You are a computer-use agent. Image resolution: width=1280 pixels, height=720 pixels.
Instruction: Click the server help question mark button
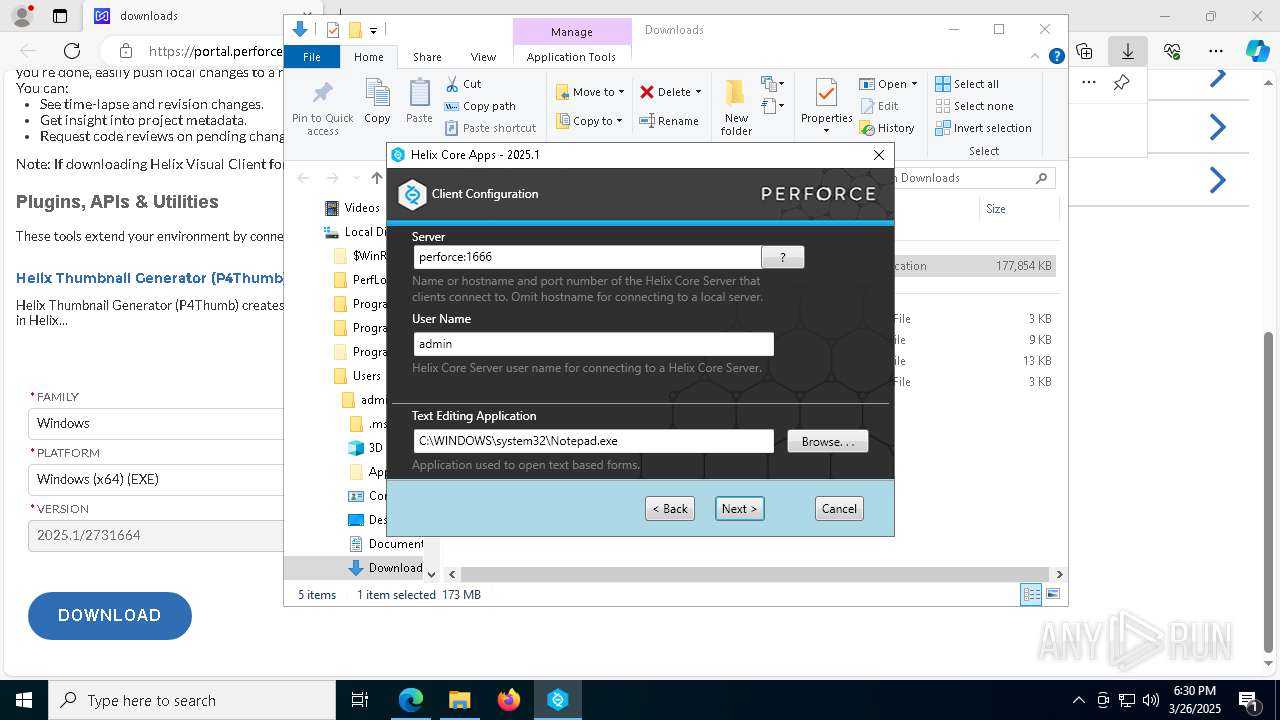[782, 257]
